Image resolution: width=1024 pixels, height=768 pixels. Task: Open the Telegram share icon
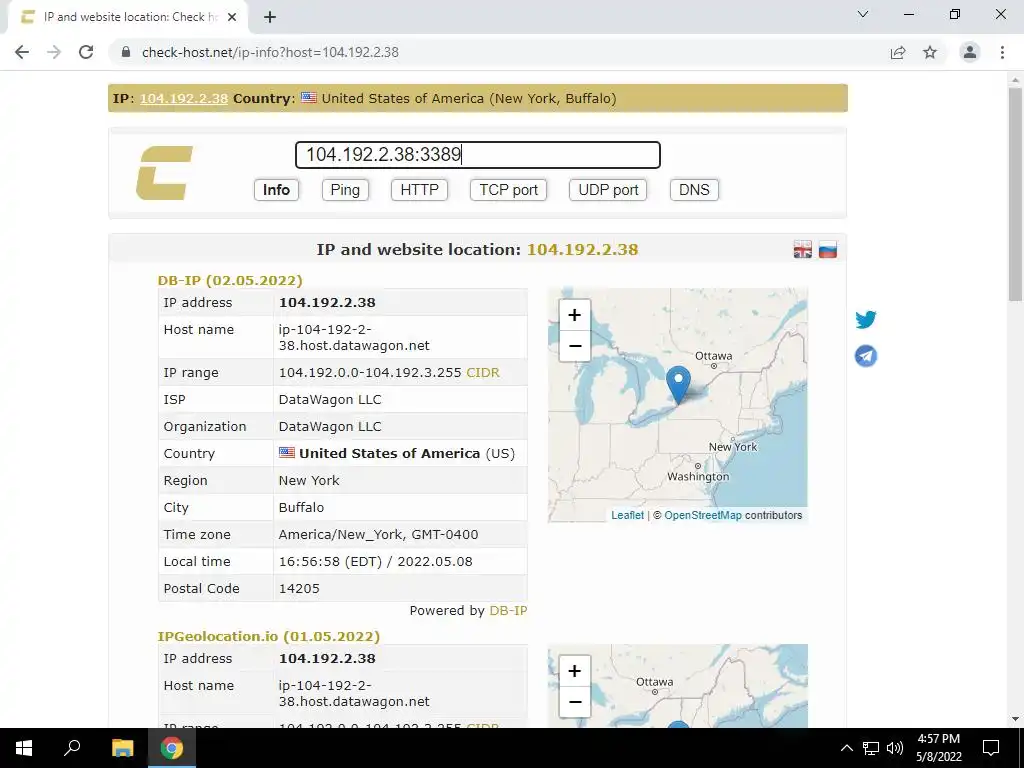pos(866,356)
